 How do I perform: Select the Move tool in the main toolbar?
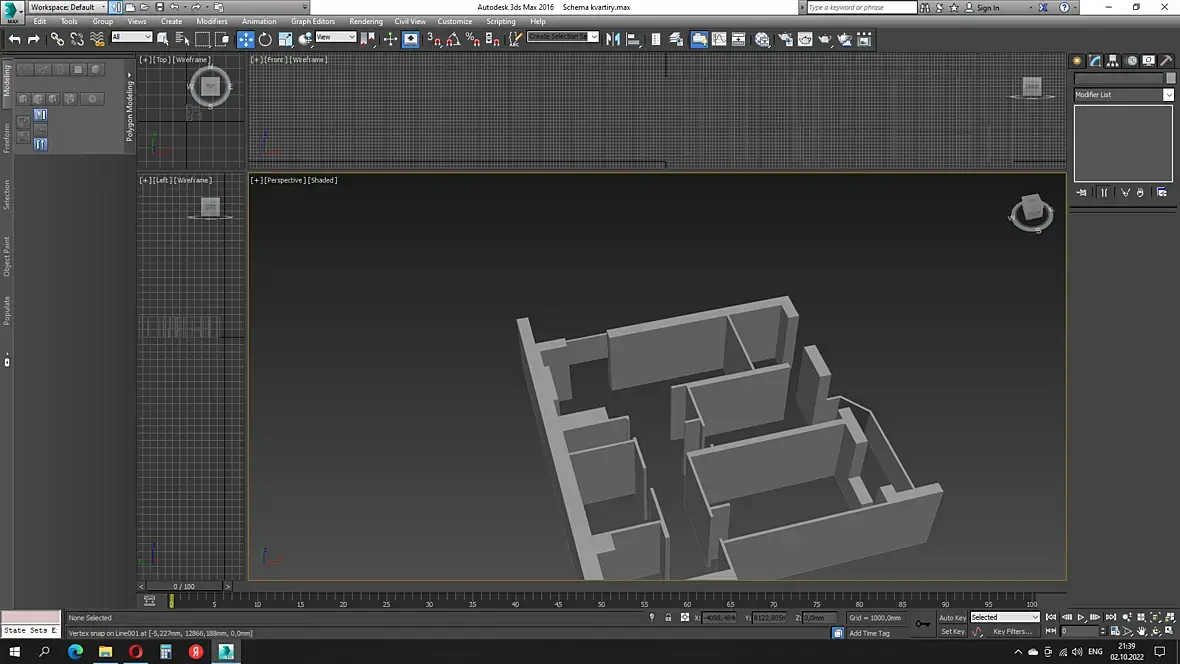245,39
